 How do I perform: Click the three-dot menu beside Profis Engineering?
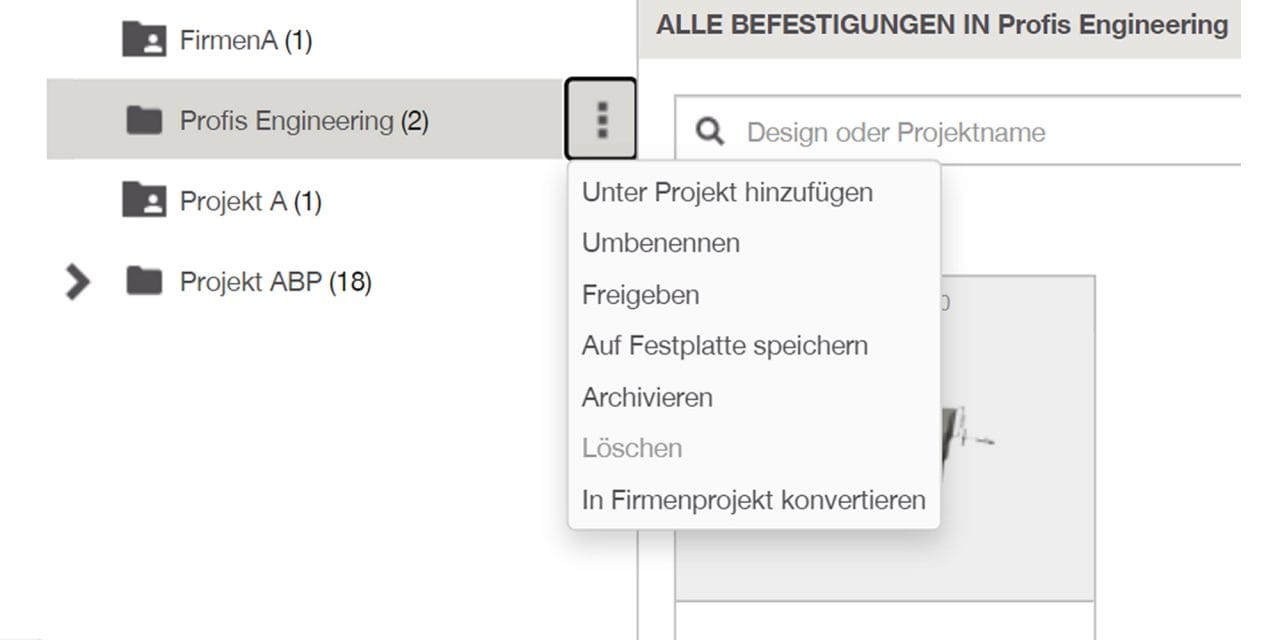[601, 120]
